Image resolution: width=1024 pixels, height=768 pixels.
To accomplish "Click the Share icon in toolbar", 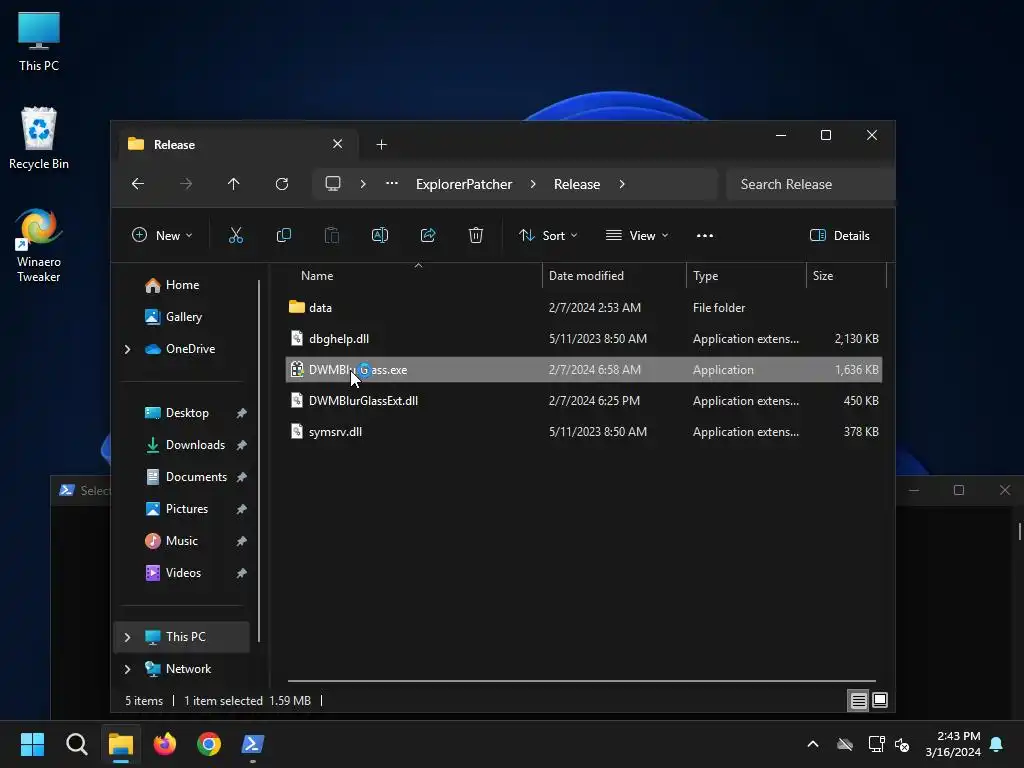I will 428,235.
